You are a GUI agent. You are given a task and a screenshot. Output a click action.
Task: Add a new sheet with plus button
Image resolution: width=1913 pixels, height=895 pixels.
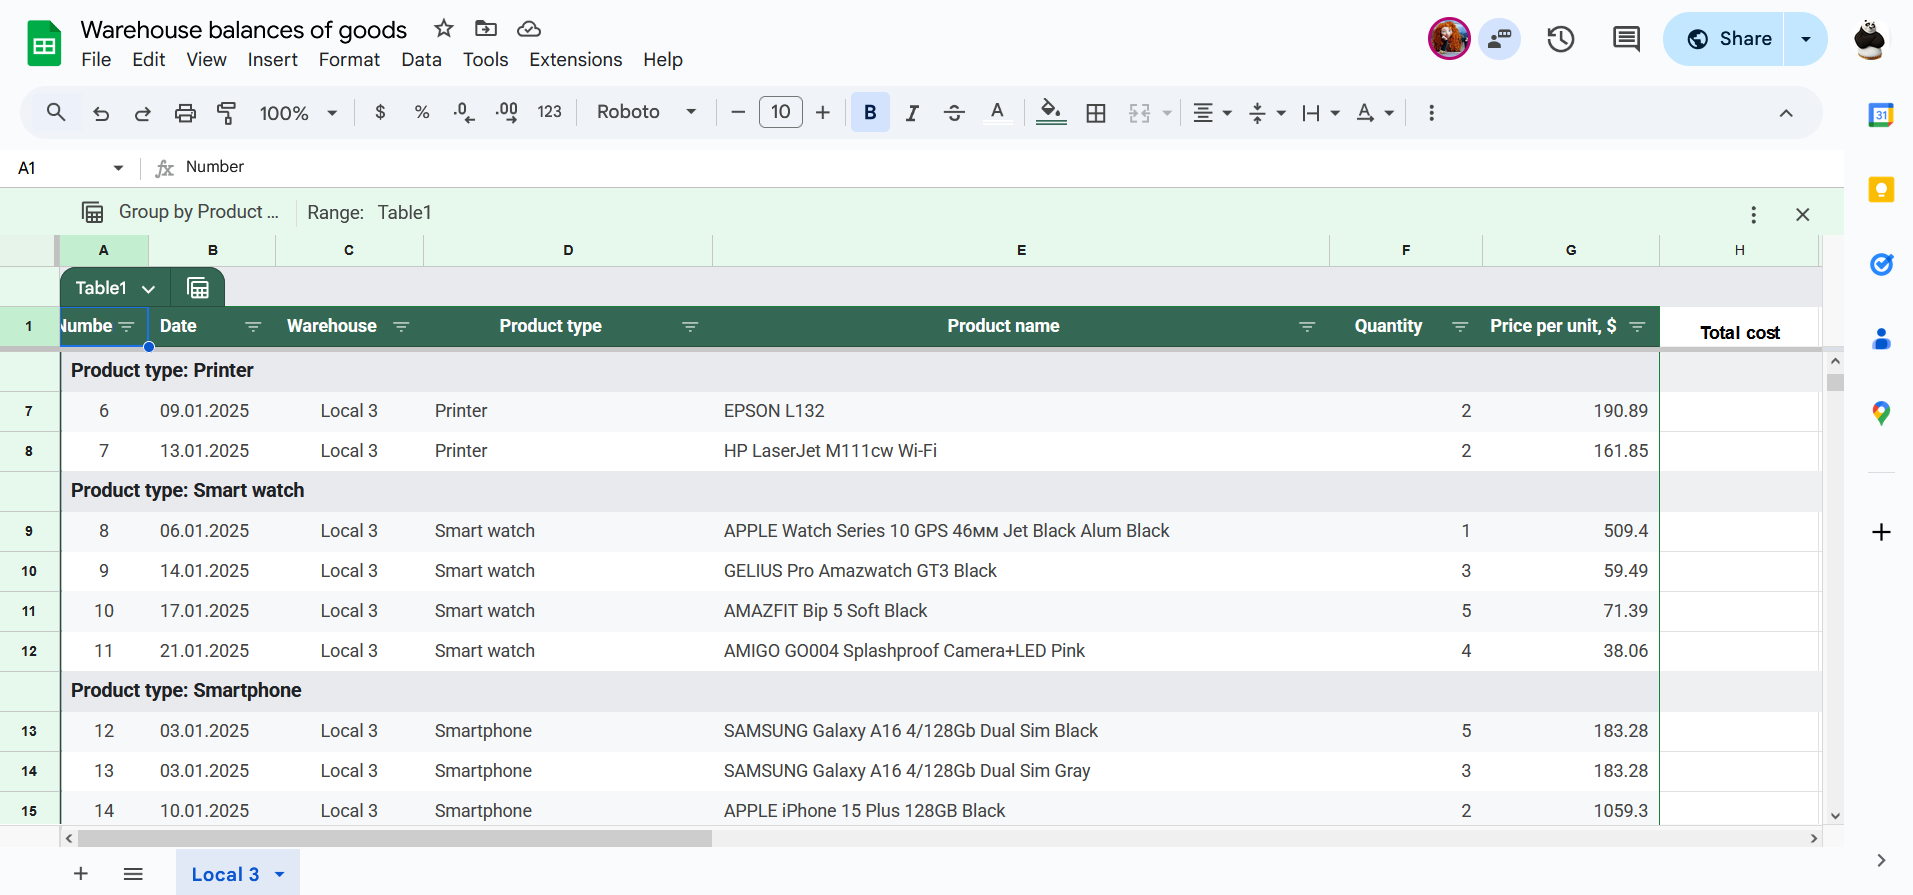[x=81, y=874]
